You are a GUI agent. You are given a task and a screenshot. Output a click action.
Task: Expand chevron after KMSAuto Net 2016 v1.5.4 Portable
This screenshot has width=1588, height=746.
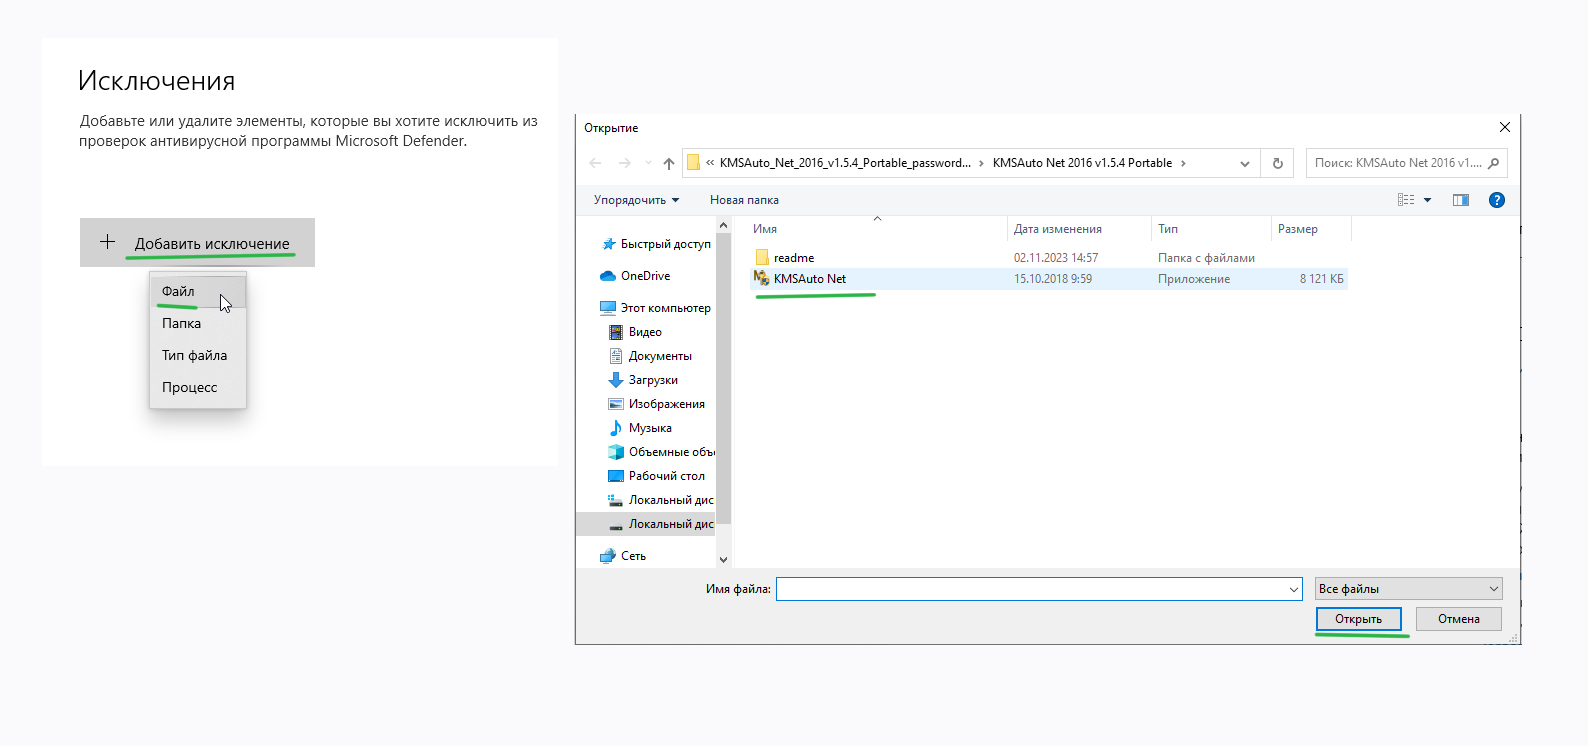[1184, 163]
